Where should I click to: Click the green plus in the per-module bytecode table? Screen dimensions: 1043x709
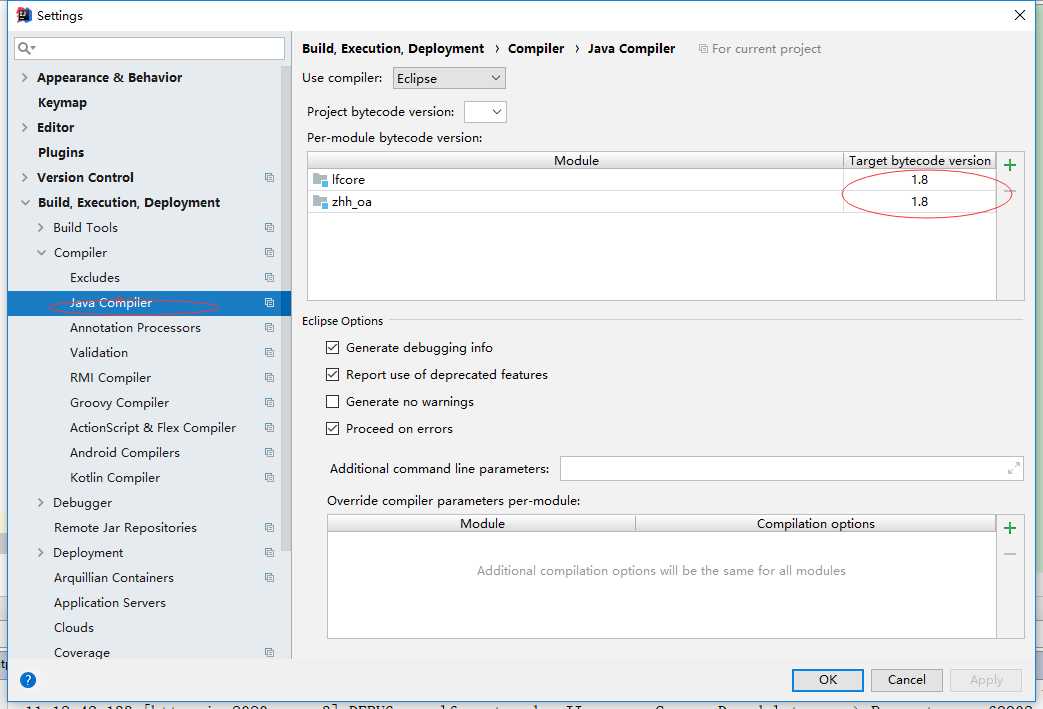click(x=1010, y=165)
